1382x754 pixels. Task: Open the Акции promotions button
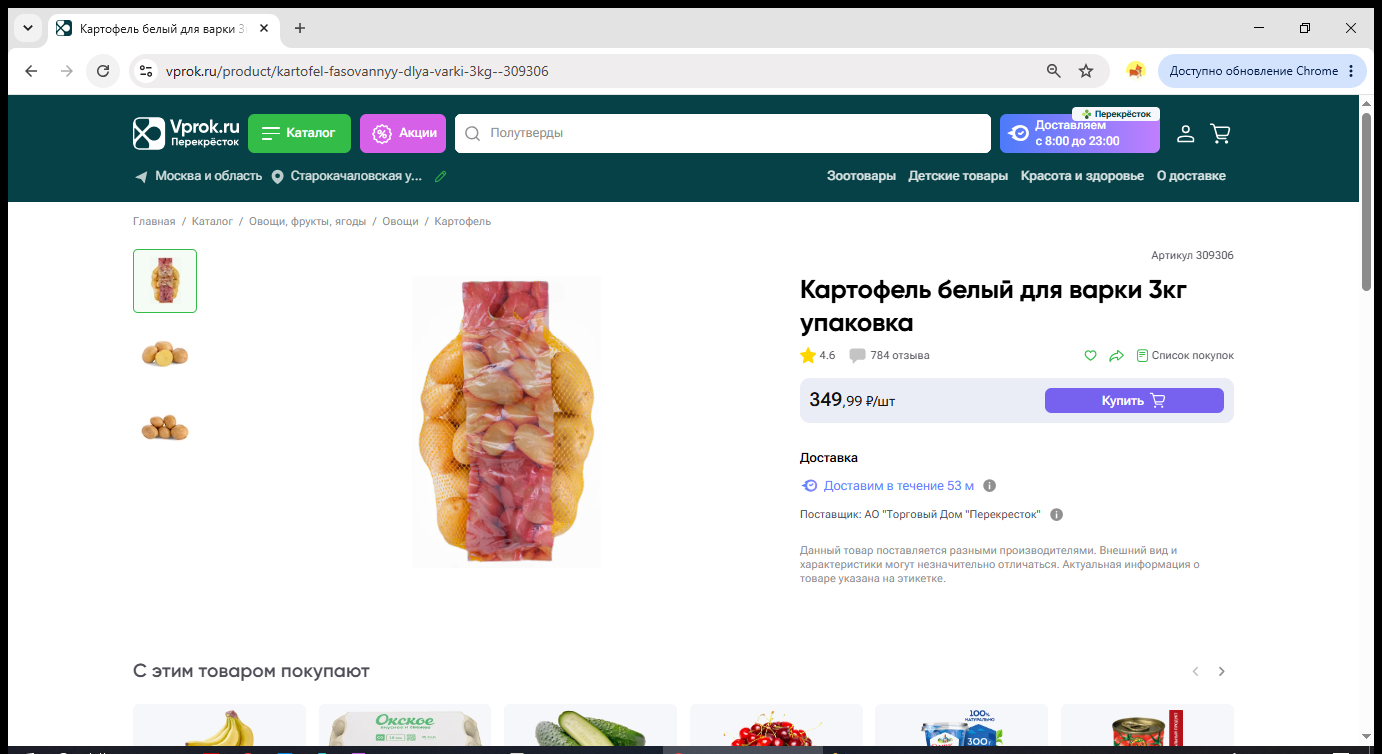pos(403,133)
